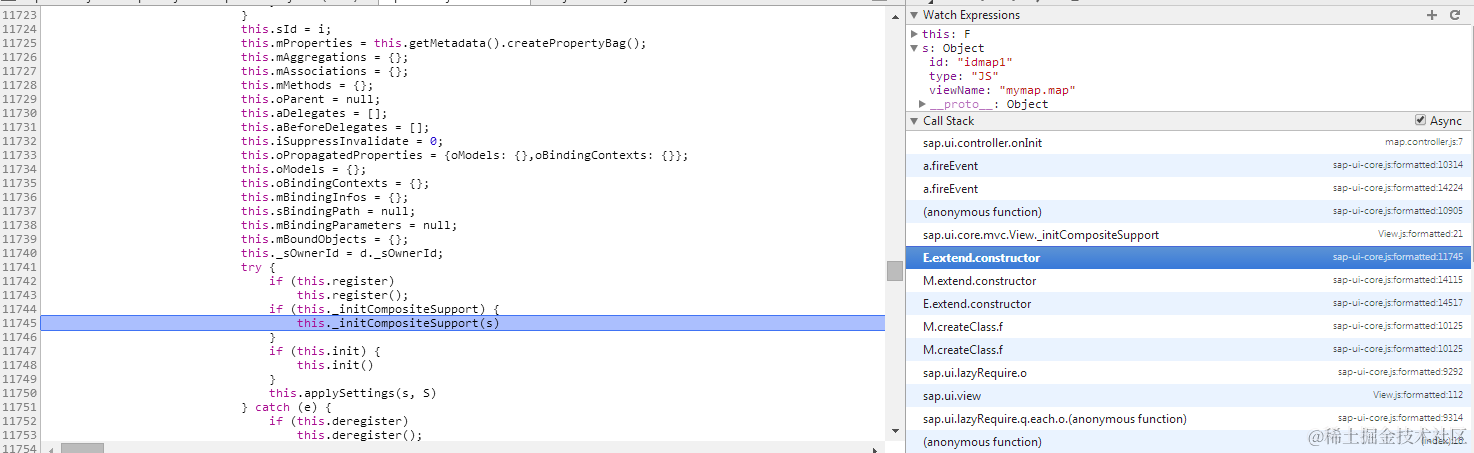
Task: Open map.controller.js:7 source link
Action: (x=1423, y=143)
